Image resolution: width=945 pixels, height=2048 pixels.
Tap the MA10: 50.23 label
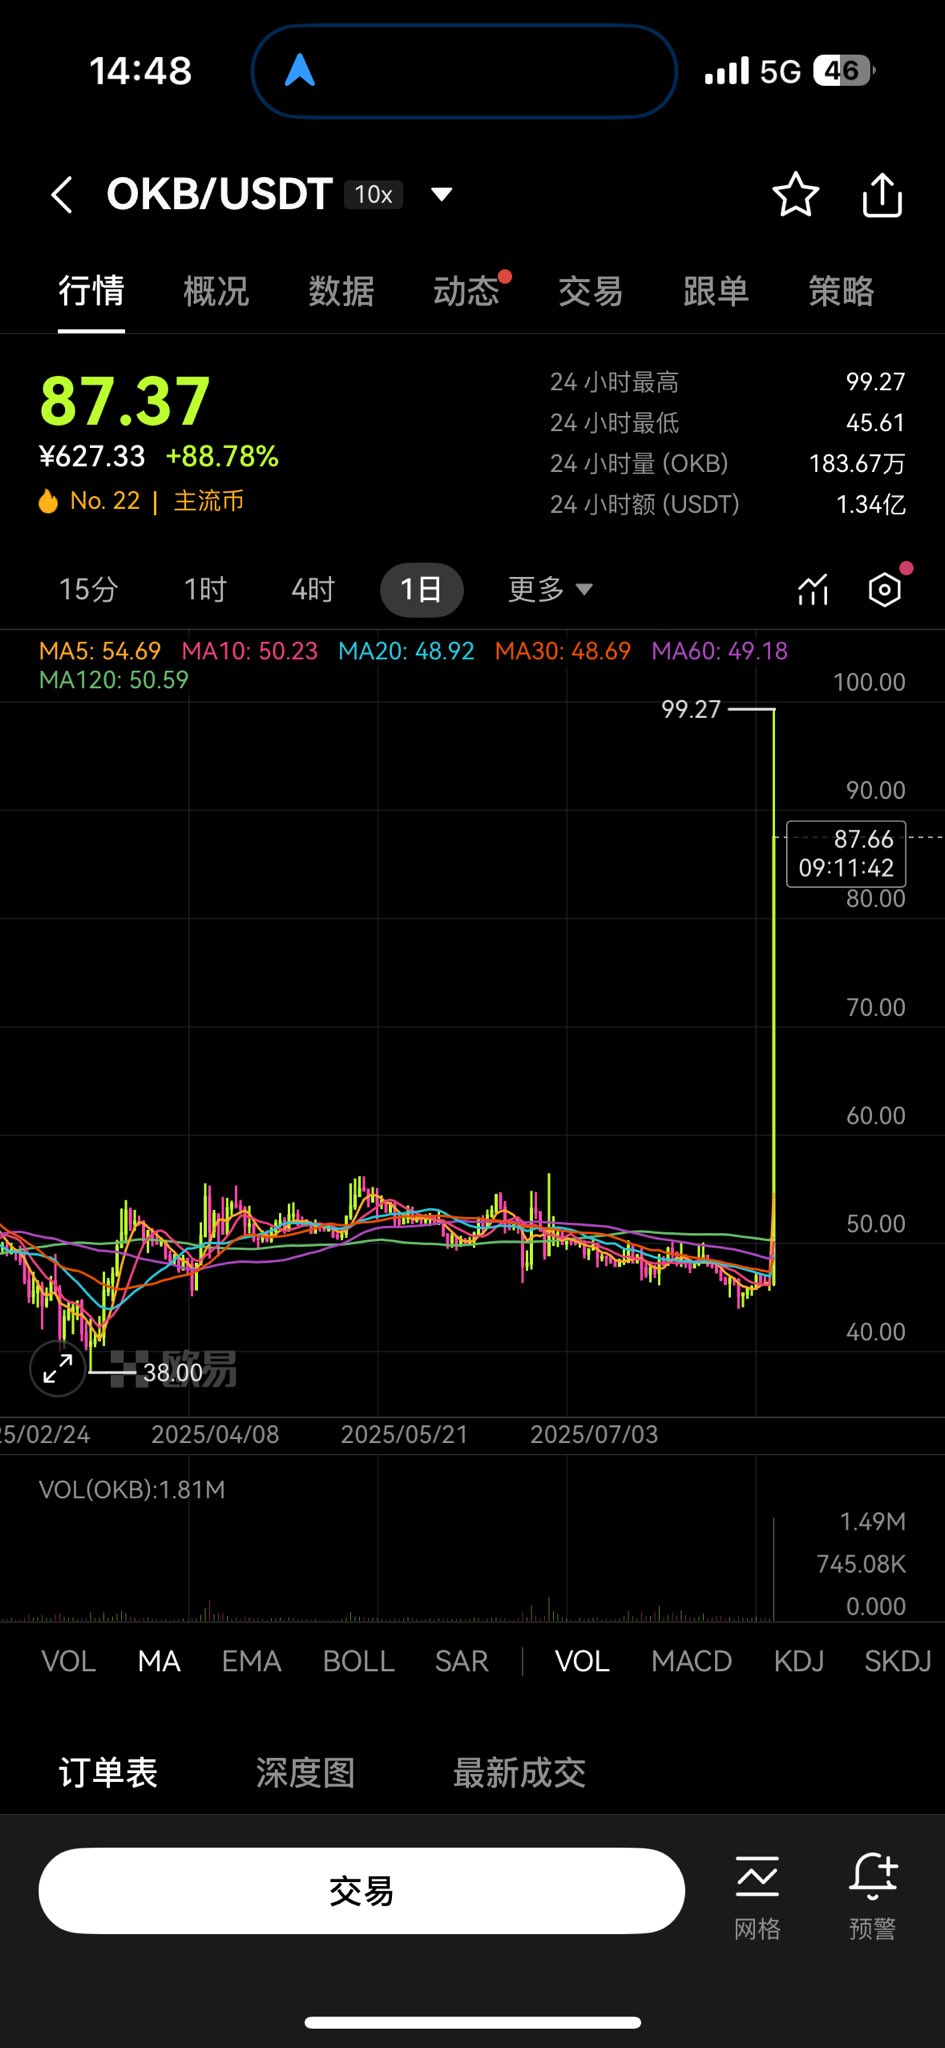(250, 651)
